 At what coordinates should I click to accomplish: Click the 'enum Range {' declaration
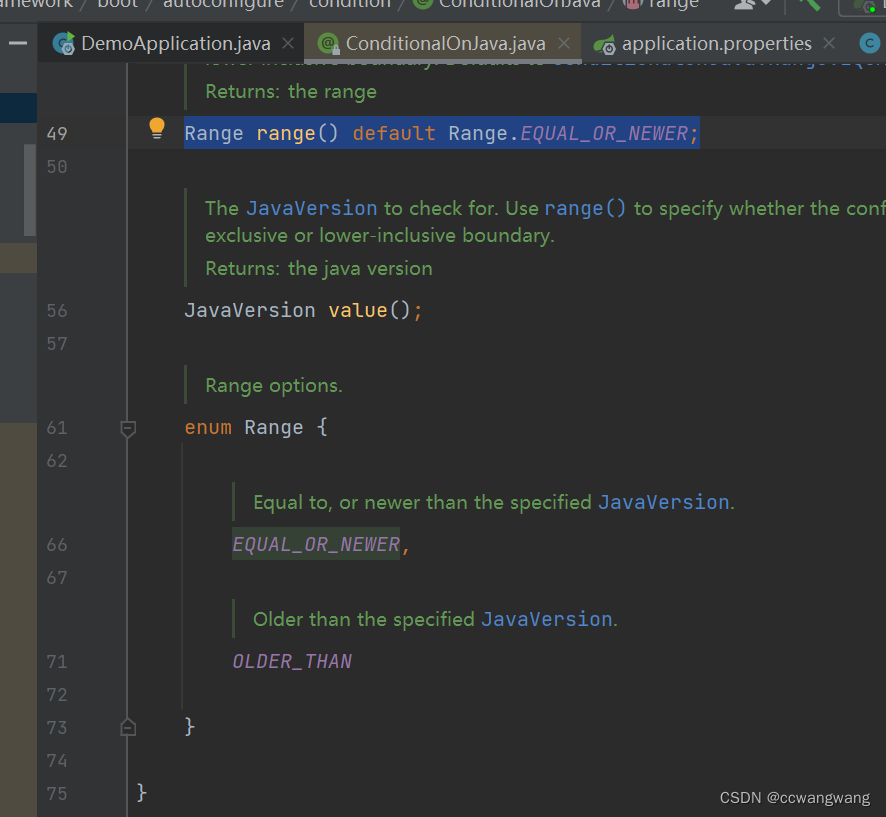pos(256,428)
